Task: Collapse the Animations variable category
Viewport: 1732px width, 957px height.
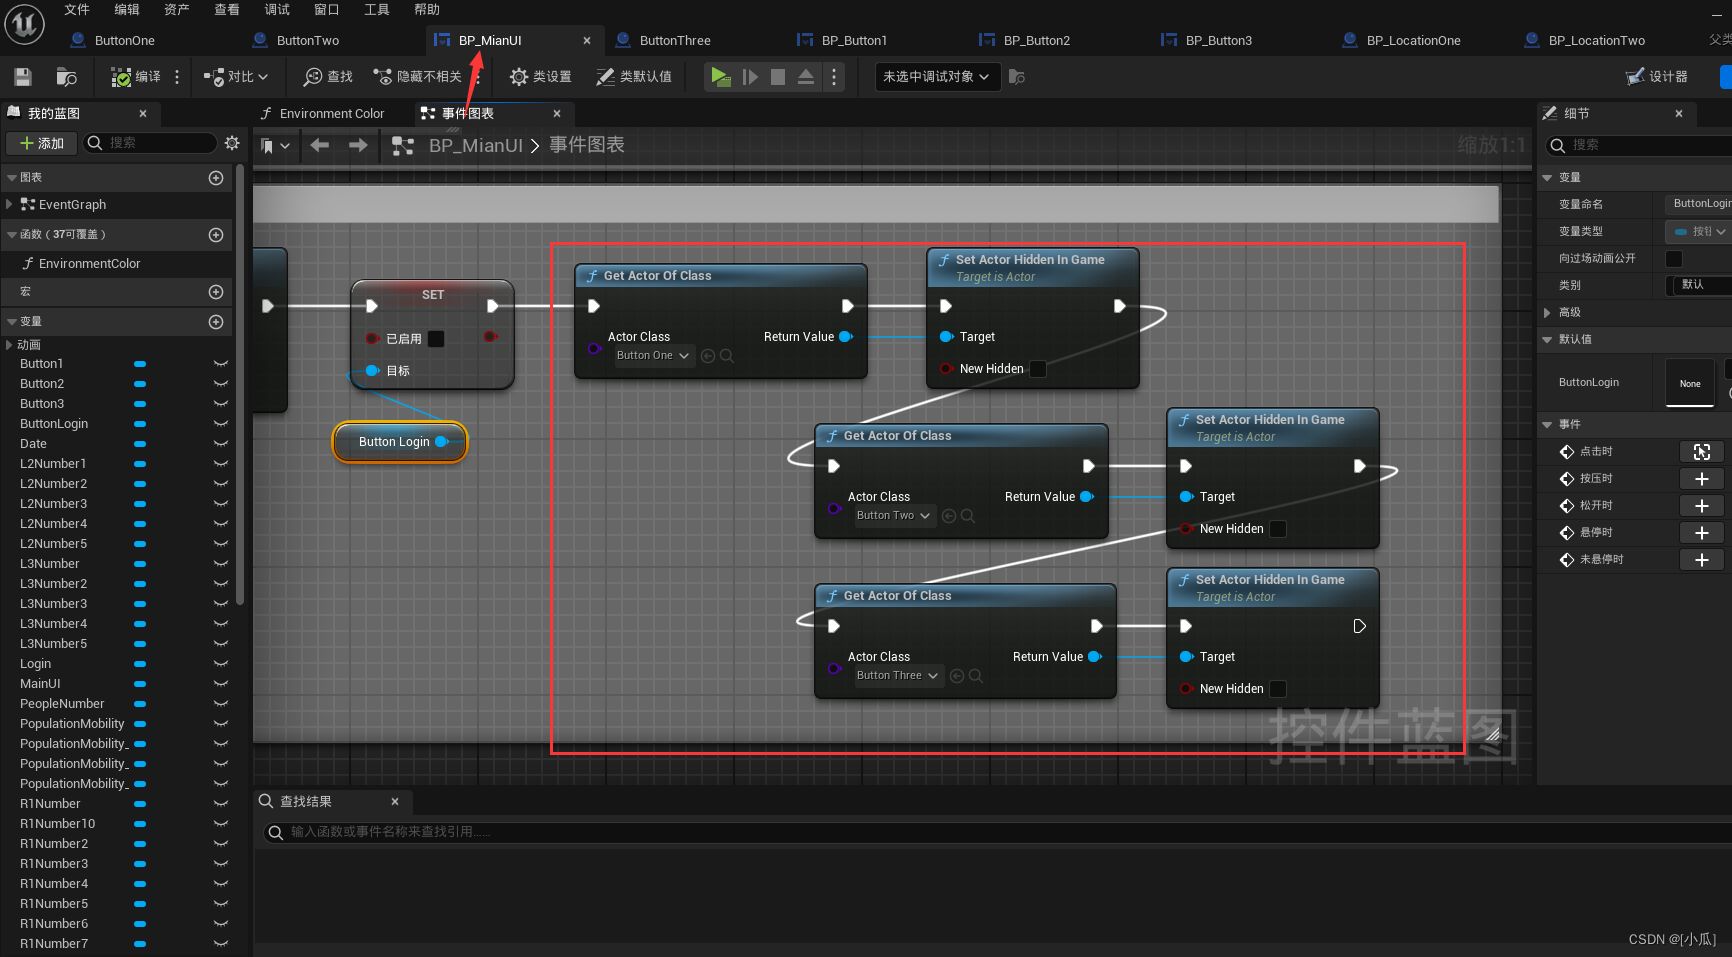Action: tap(9, 345)
